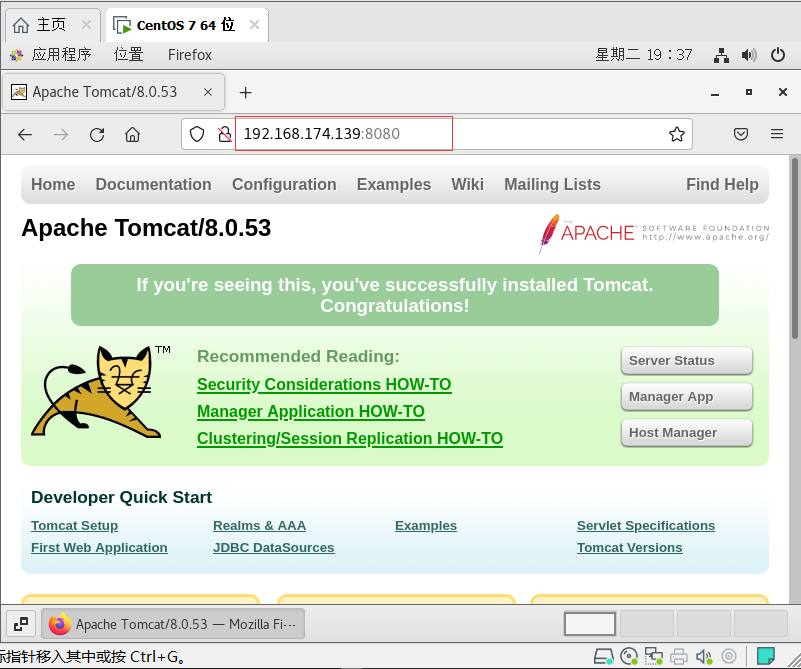Open the top navigation Examples link

[394, 184]
